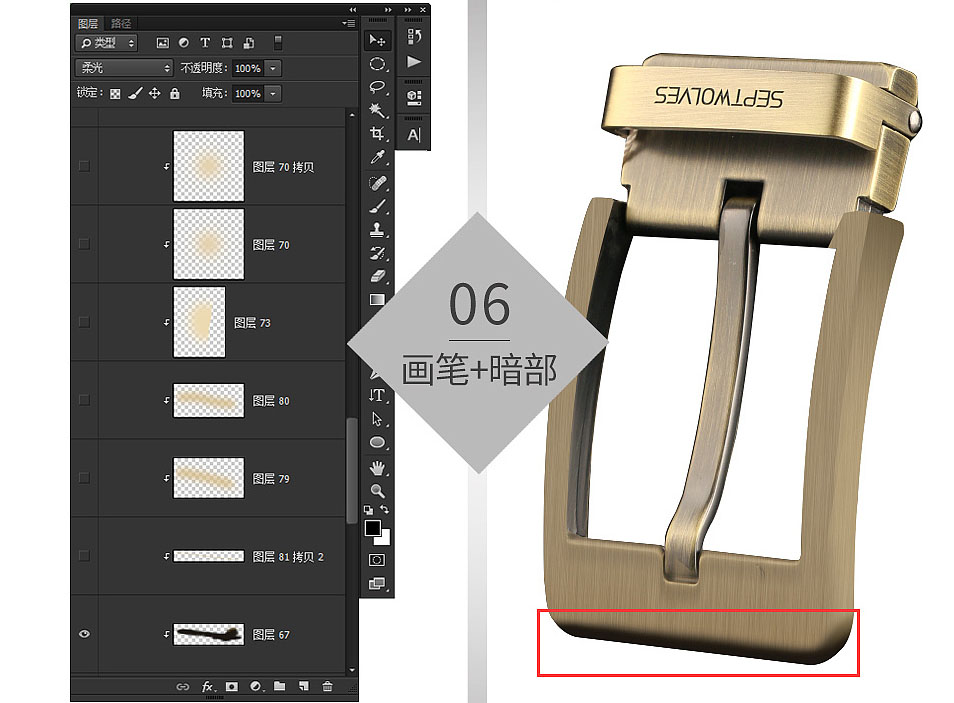Select the Elliptical Marquee tool
Viewport: 954px width, 703px height.
377,64
